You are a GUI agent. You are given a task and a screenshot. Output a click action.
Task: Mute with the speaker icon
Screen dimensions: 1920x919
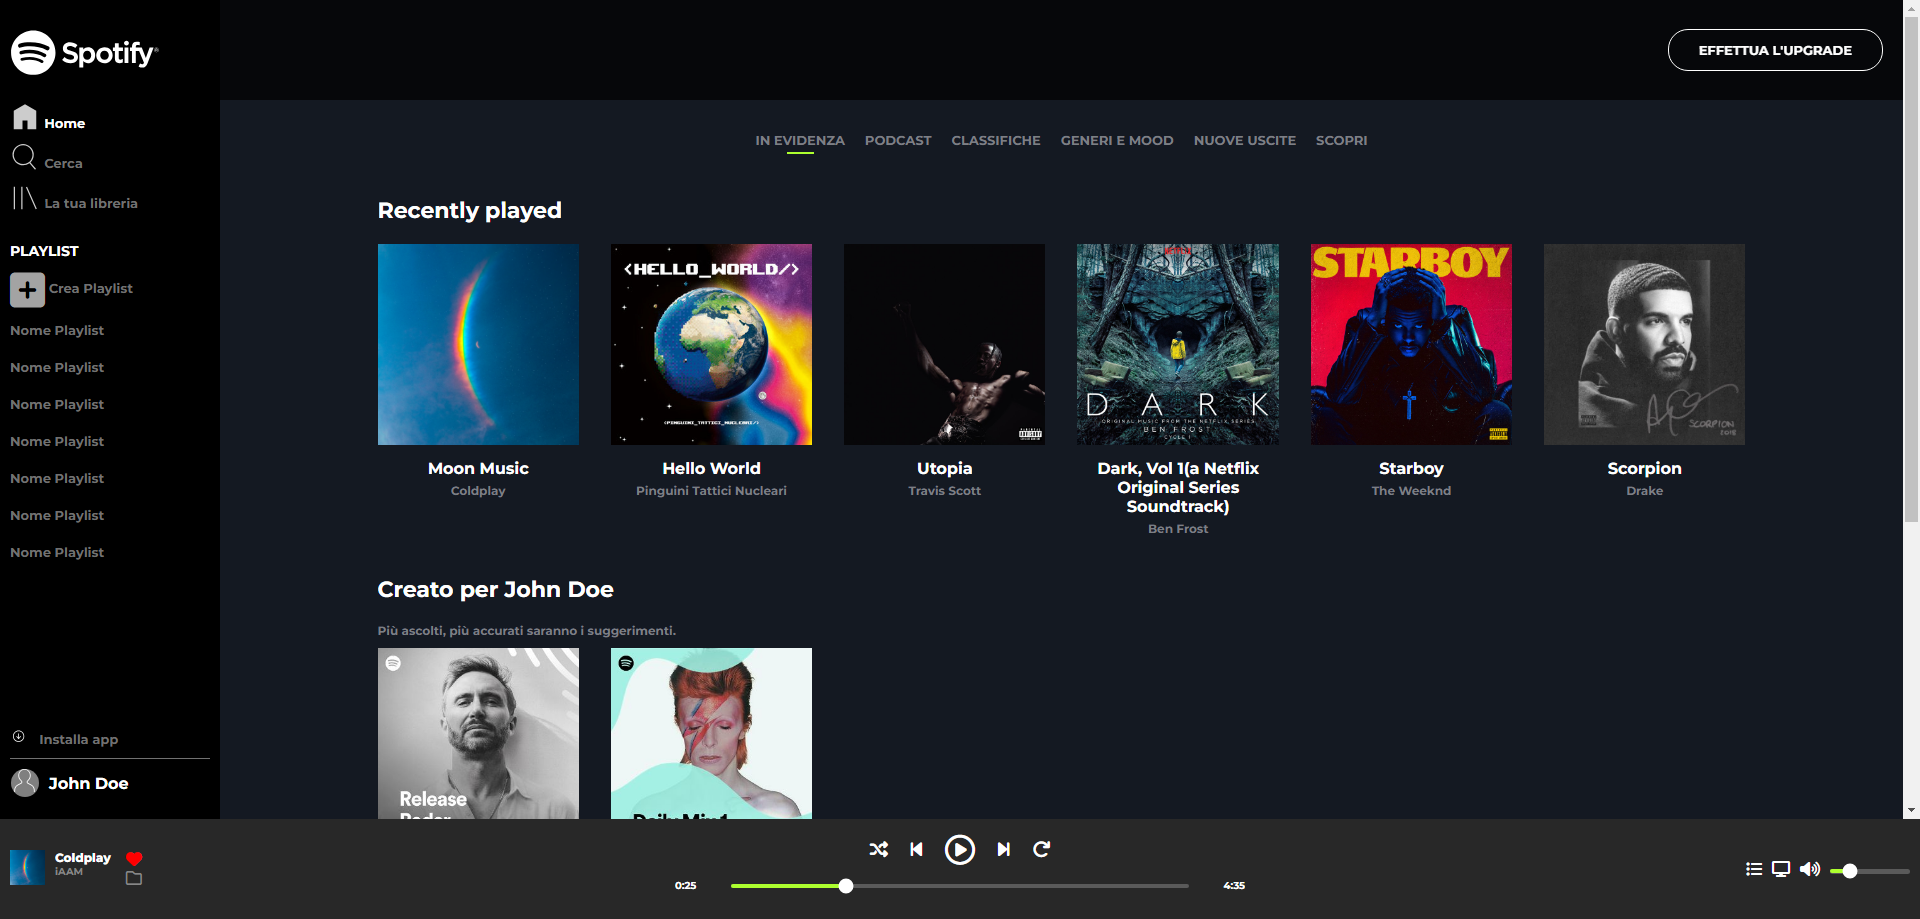click(x=1809, y=869)
